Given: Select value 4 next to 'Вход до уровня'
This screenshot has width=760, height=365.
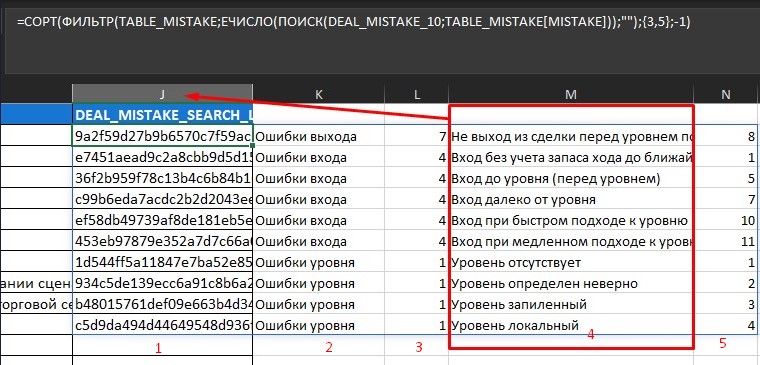Looking at the screenshot, I should 417,178.
